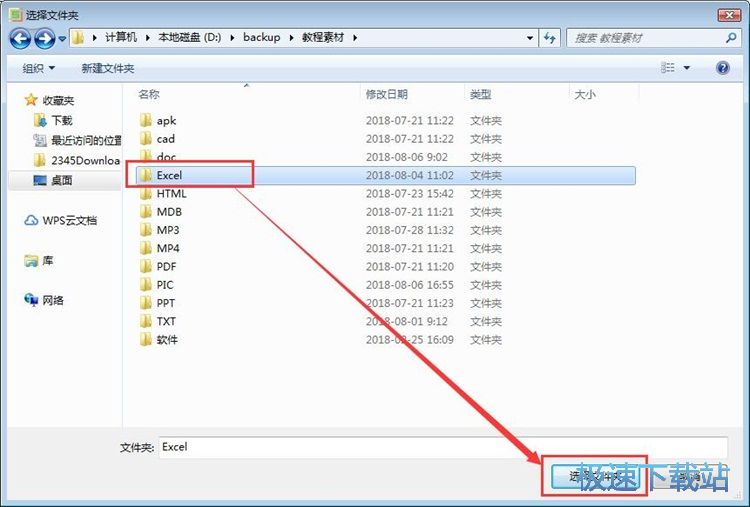Select the Excel folder row
Viewport: 750px width, 507px height.
point(385,176)
